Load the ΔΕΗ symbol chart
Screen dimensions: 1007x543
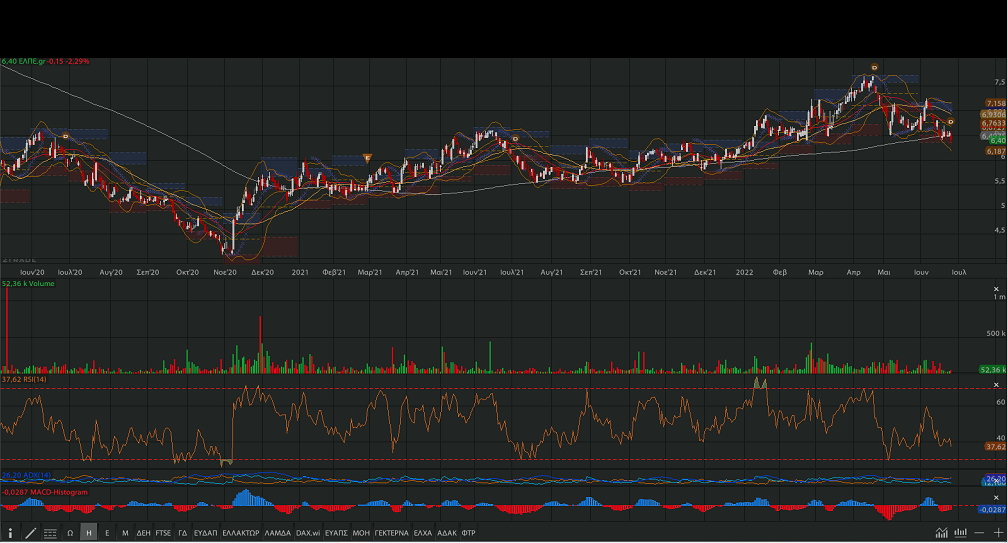[x=143, y=533]
